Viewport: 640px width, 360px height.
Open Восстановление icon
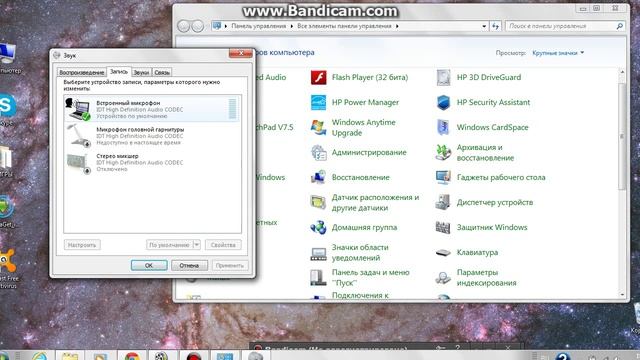(318, 178)
